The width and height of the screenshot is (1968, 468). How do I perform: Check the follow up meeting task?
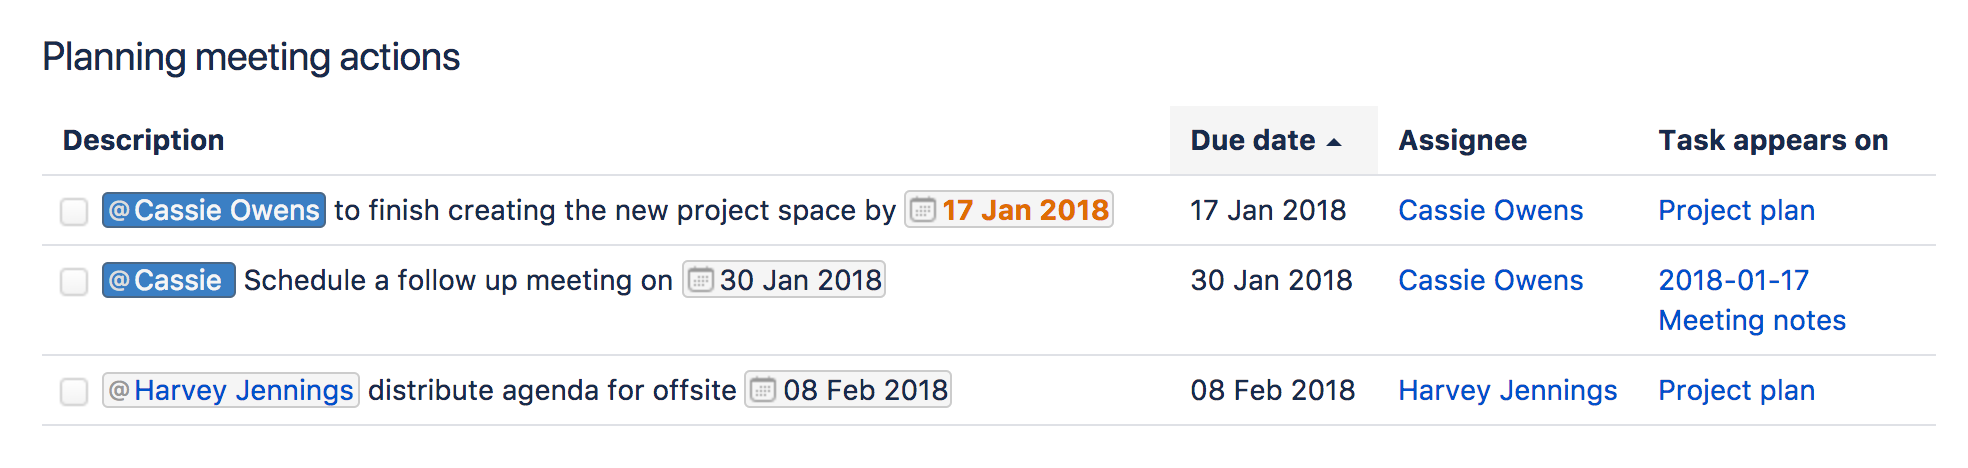point(74,281)
